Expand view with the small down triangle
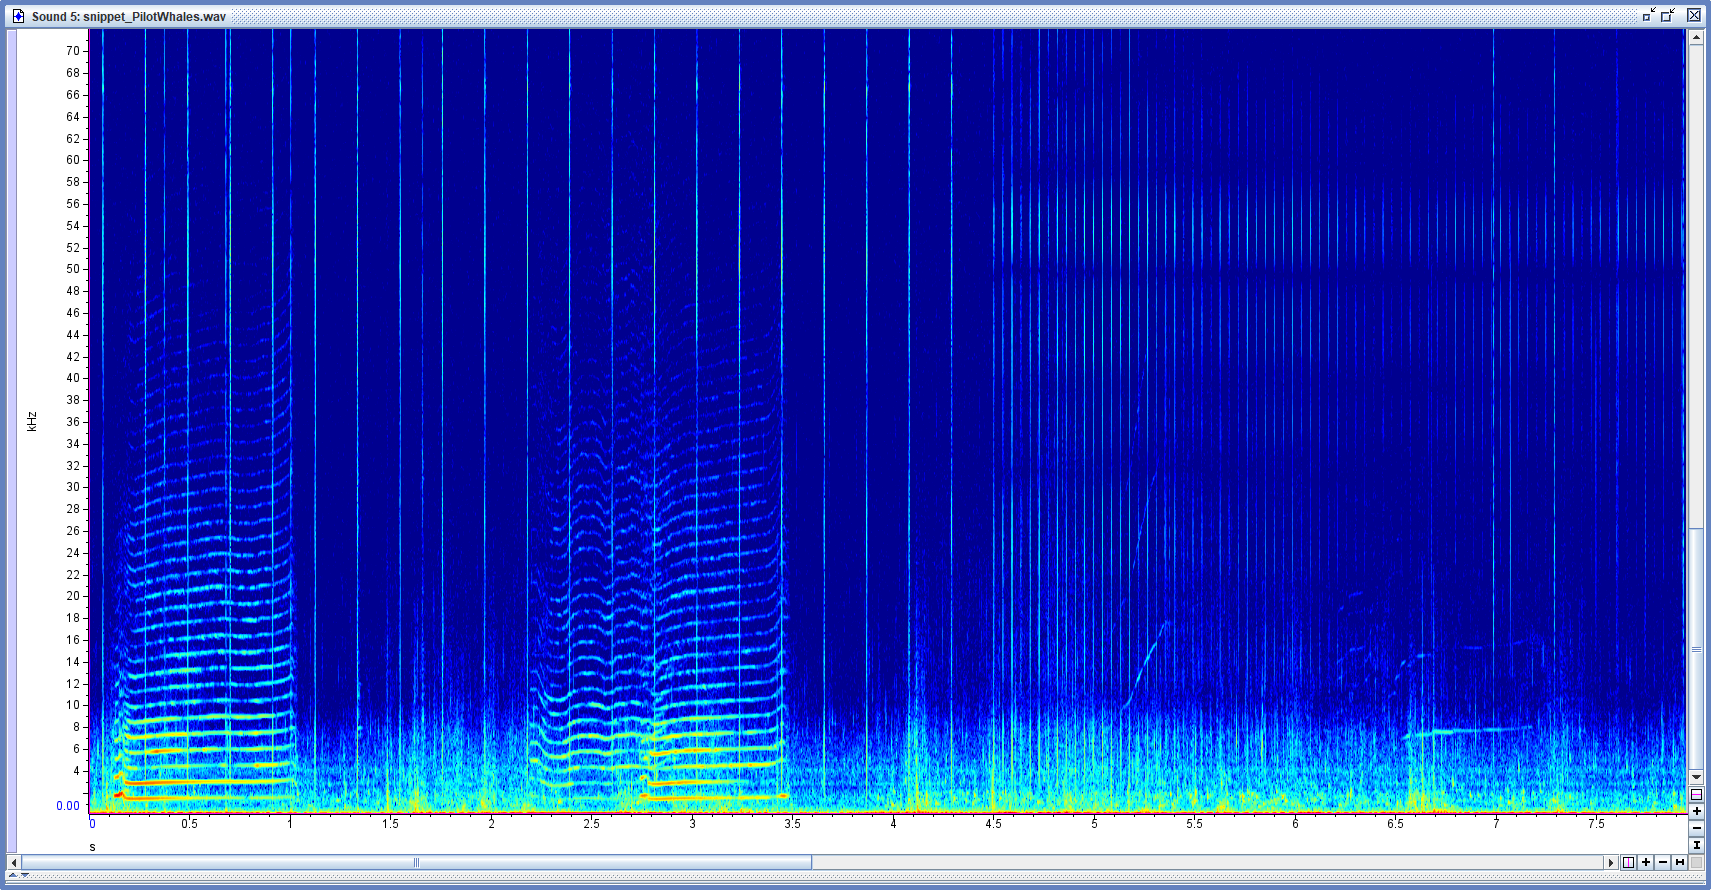This screenshot has width=1711, height=890. tap(25, 875)
